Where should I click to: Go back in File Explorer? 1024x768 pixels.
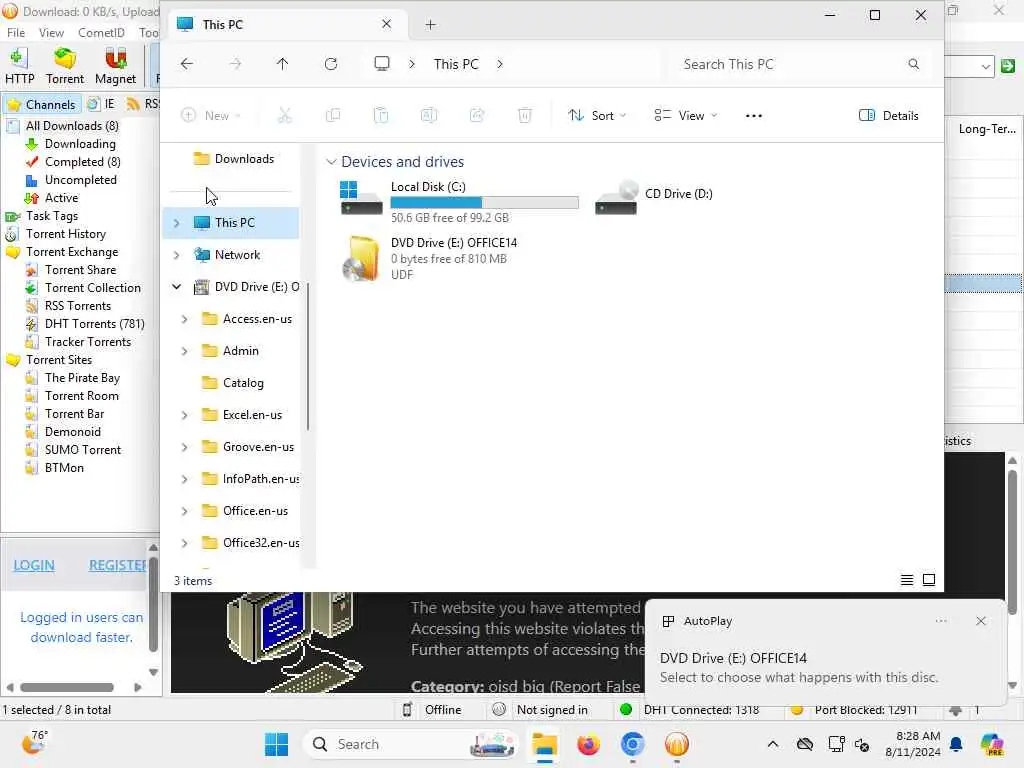tap(187, 64)
